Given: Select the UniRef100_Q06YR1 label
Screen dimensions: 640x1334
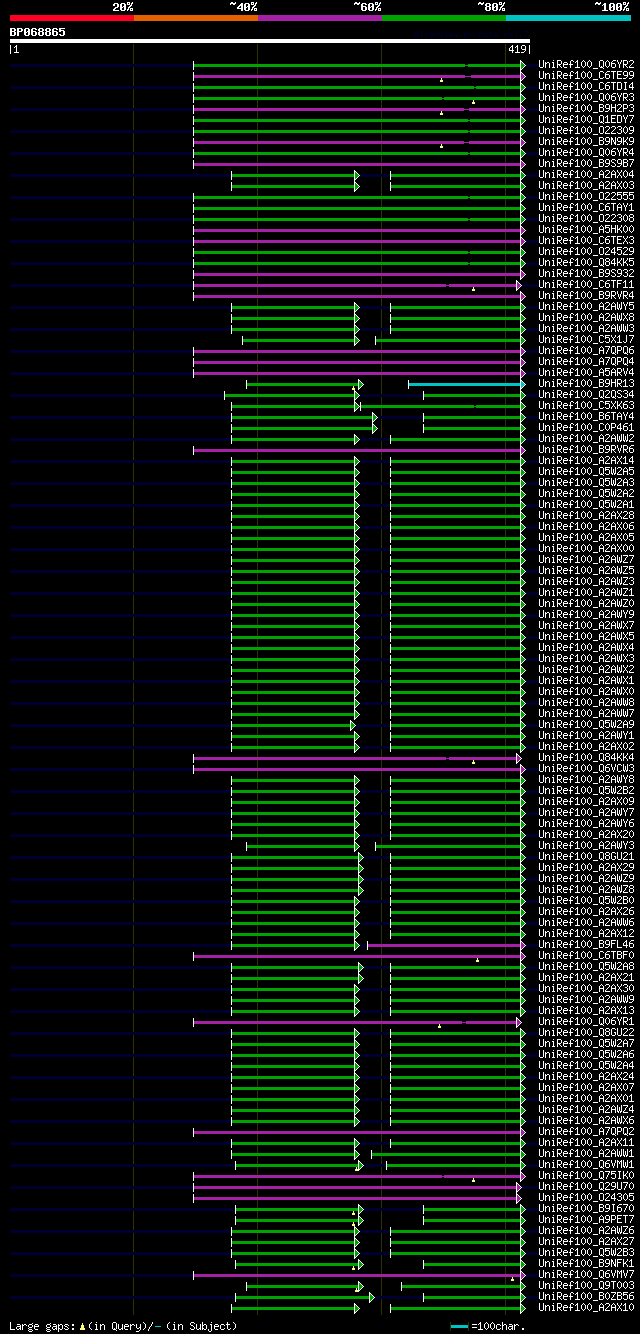Looking at the screenshot, I should click(x=586, y=1022).
